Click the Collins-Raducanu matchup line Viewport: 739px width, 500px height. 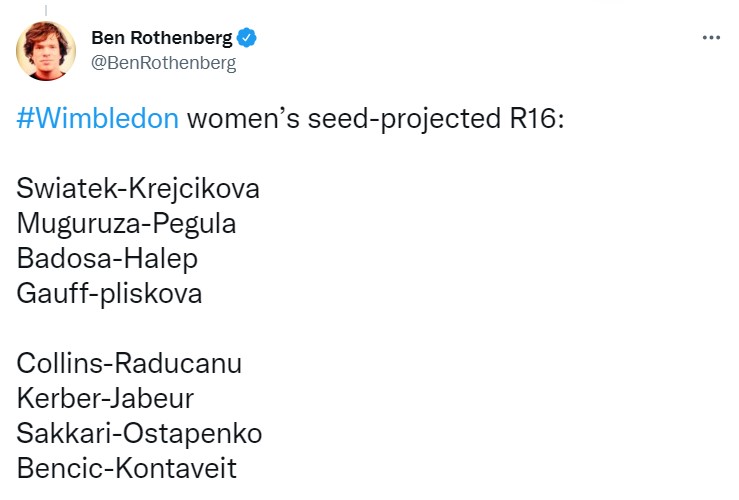click(130, 363)
